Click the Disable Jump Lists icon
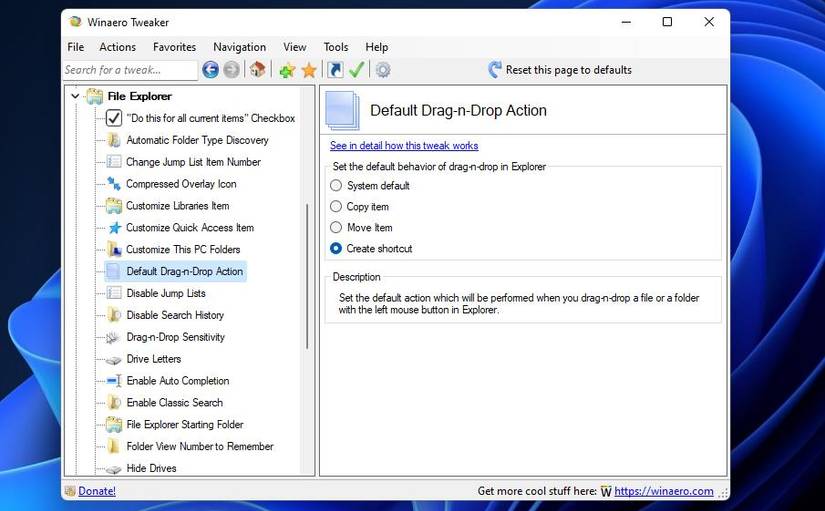The height and width of the screenshot is (511, 825). [114, 293]
